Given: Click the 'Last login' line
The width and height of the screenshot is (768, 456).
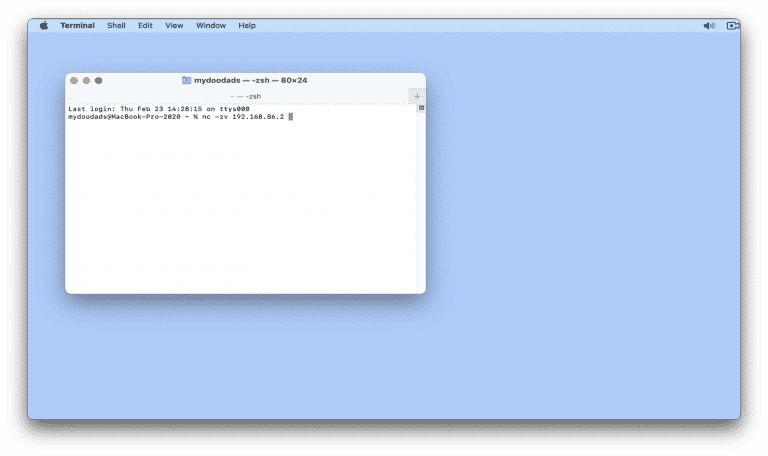Looking at the screenshot, I should pyautogui.click(x=159, y=109).
